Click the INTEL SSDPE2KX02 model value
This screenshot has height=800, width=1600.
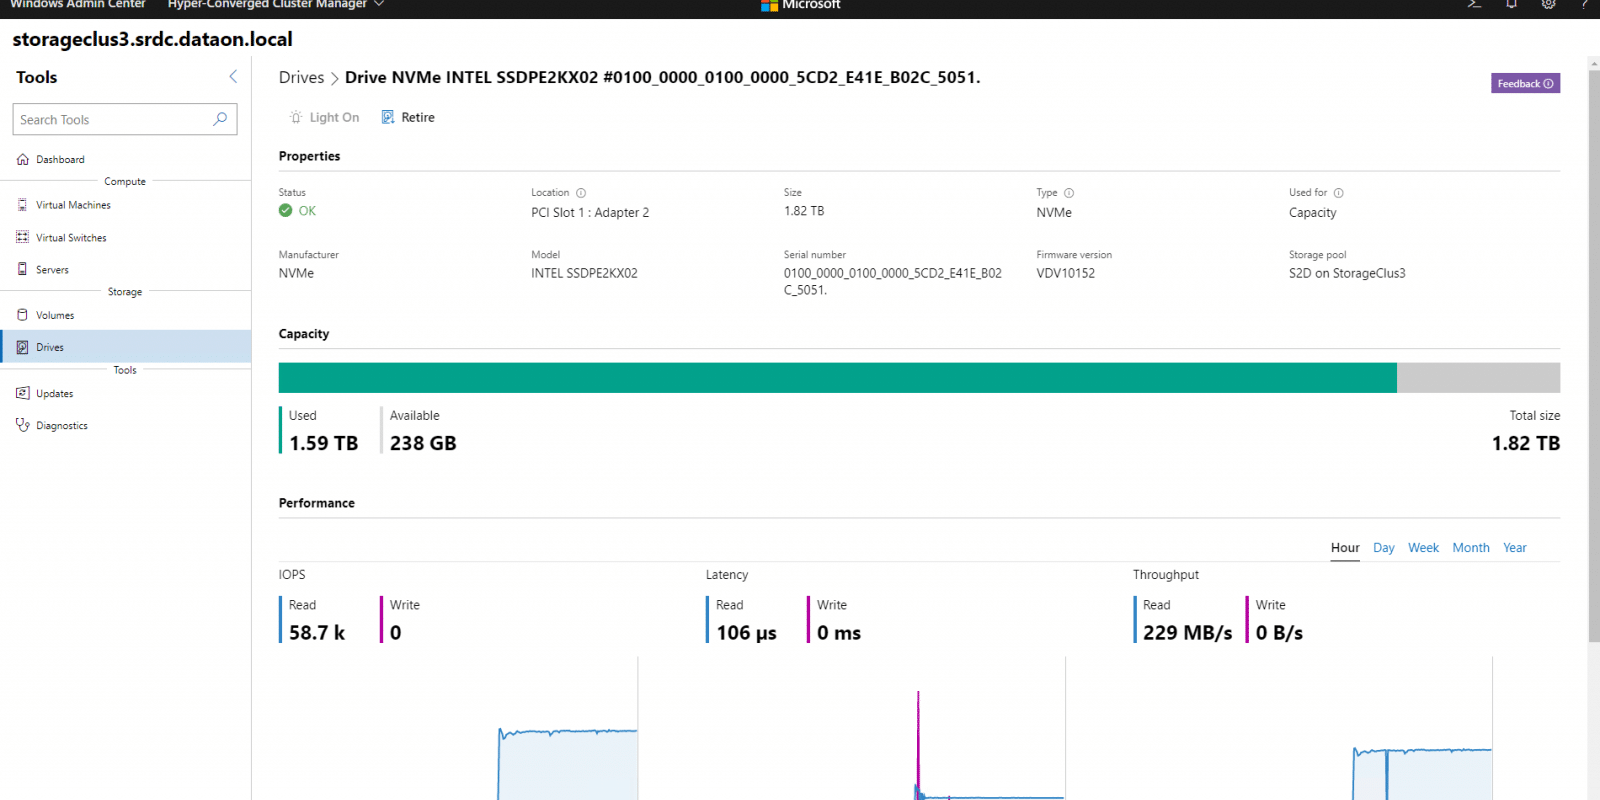tap(584, 273)
